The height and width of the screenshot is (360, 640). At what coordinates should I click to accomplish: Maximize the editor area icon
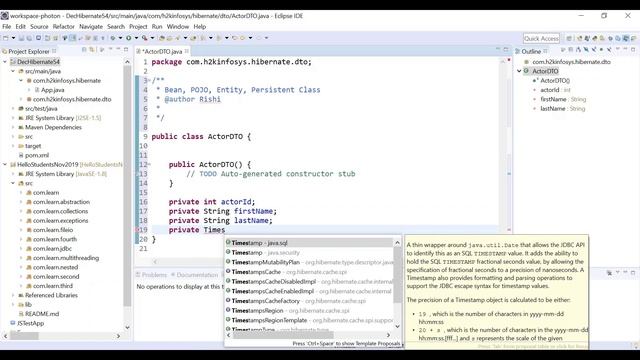click(506, 49)
